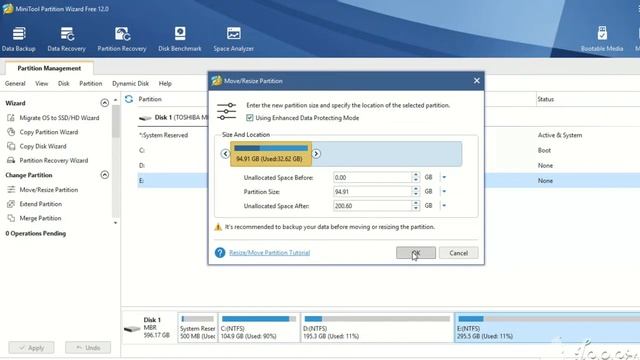640x360 pixels.
Task: Open the Data Recovery tool
Action: pos(67,39)
